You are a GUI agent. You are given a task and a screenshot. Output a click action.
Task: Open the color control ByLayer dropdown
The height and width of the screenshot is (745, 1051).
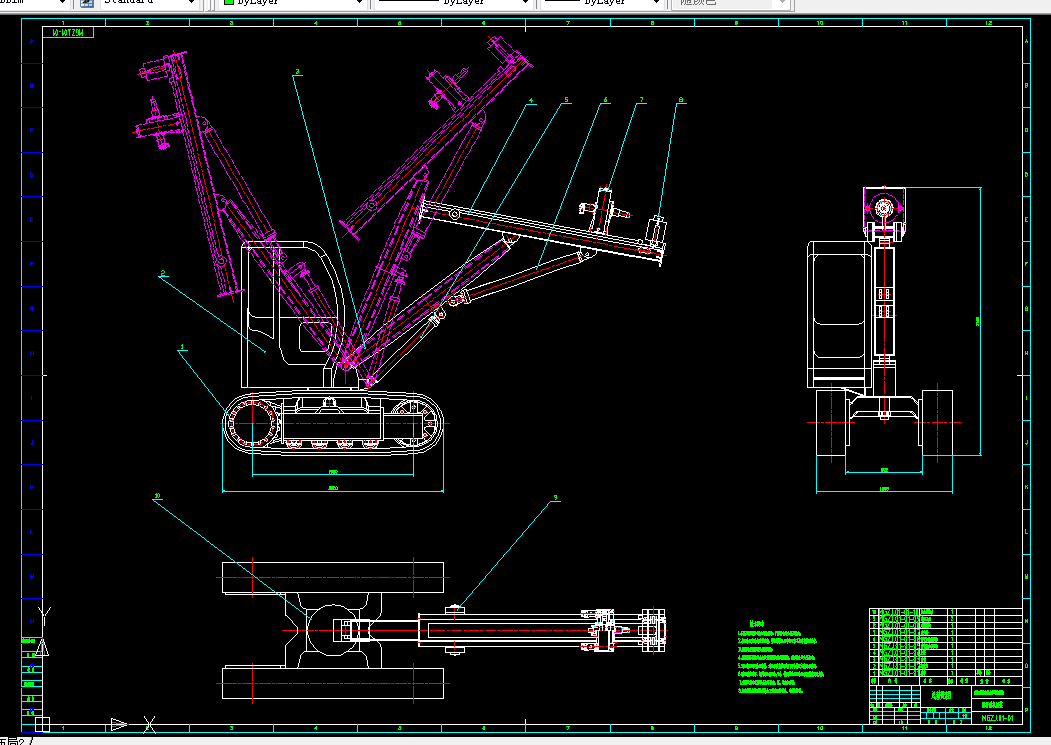tap(293, 3)
